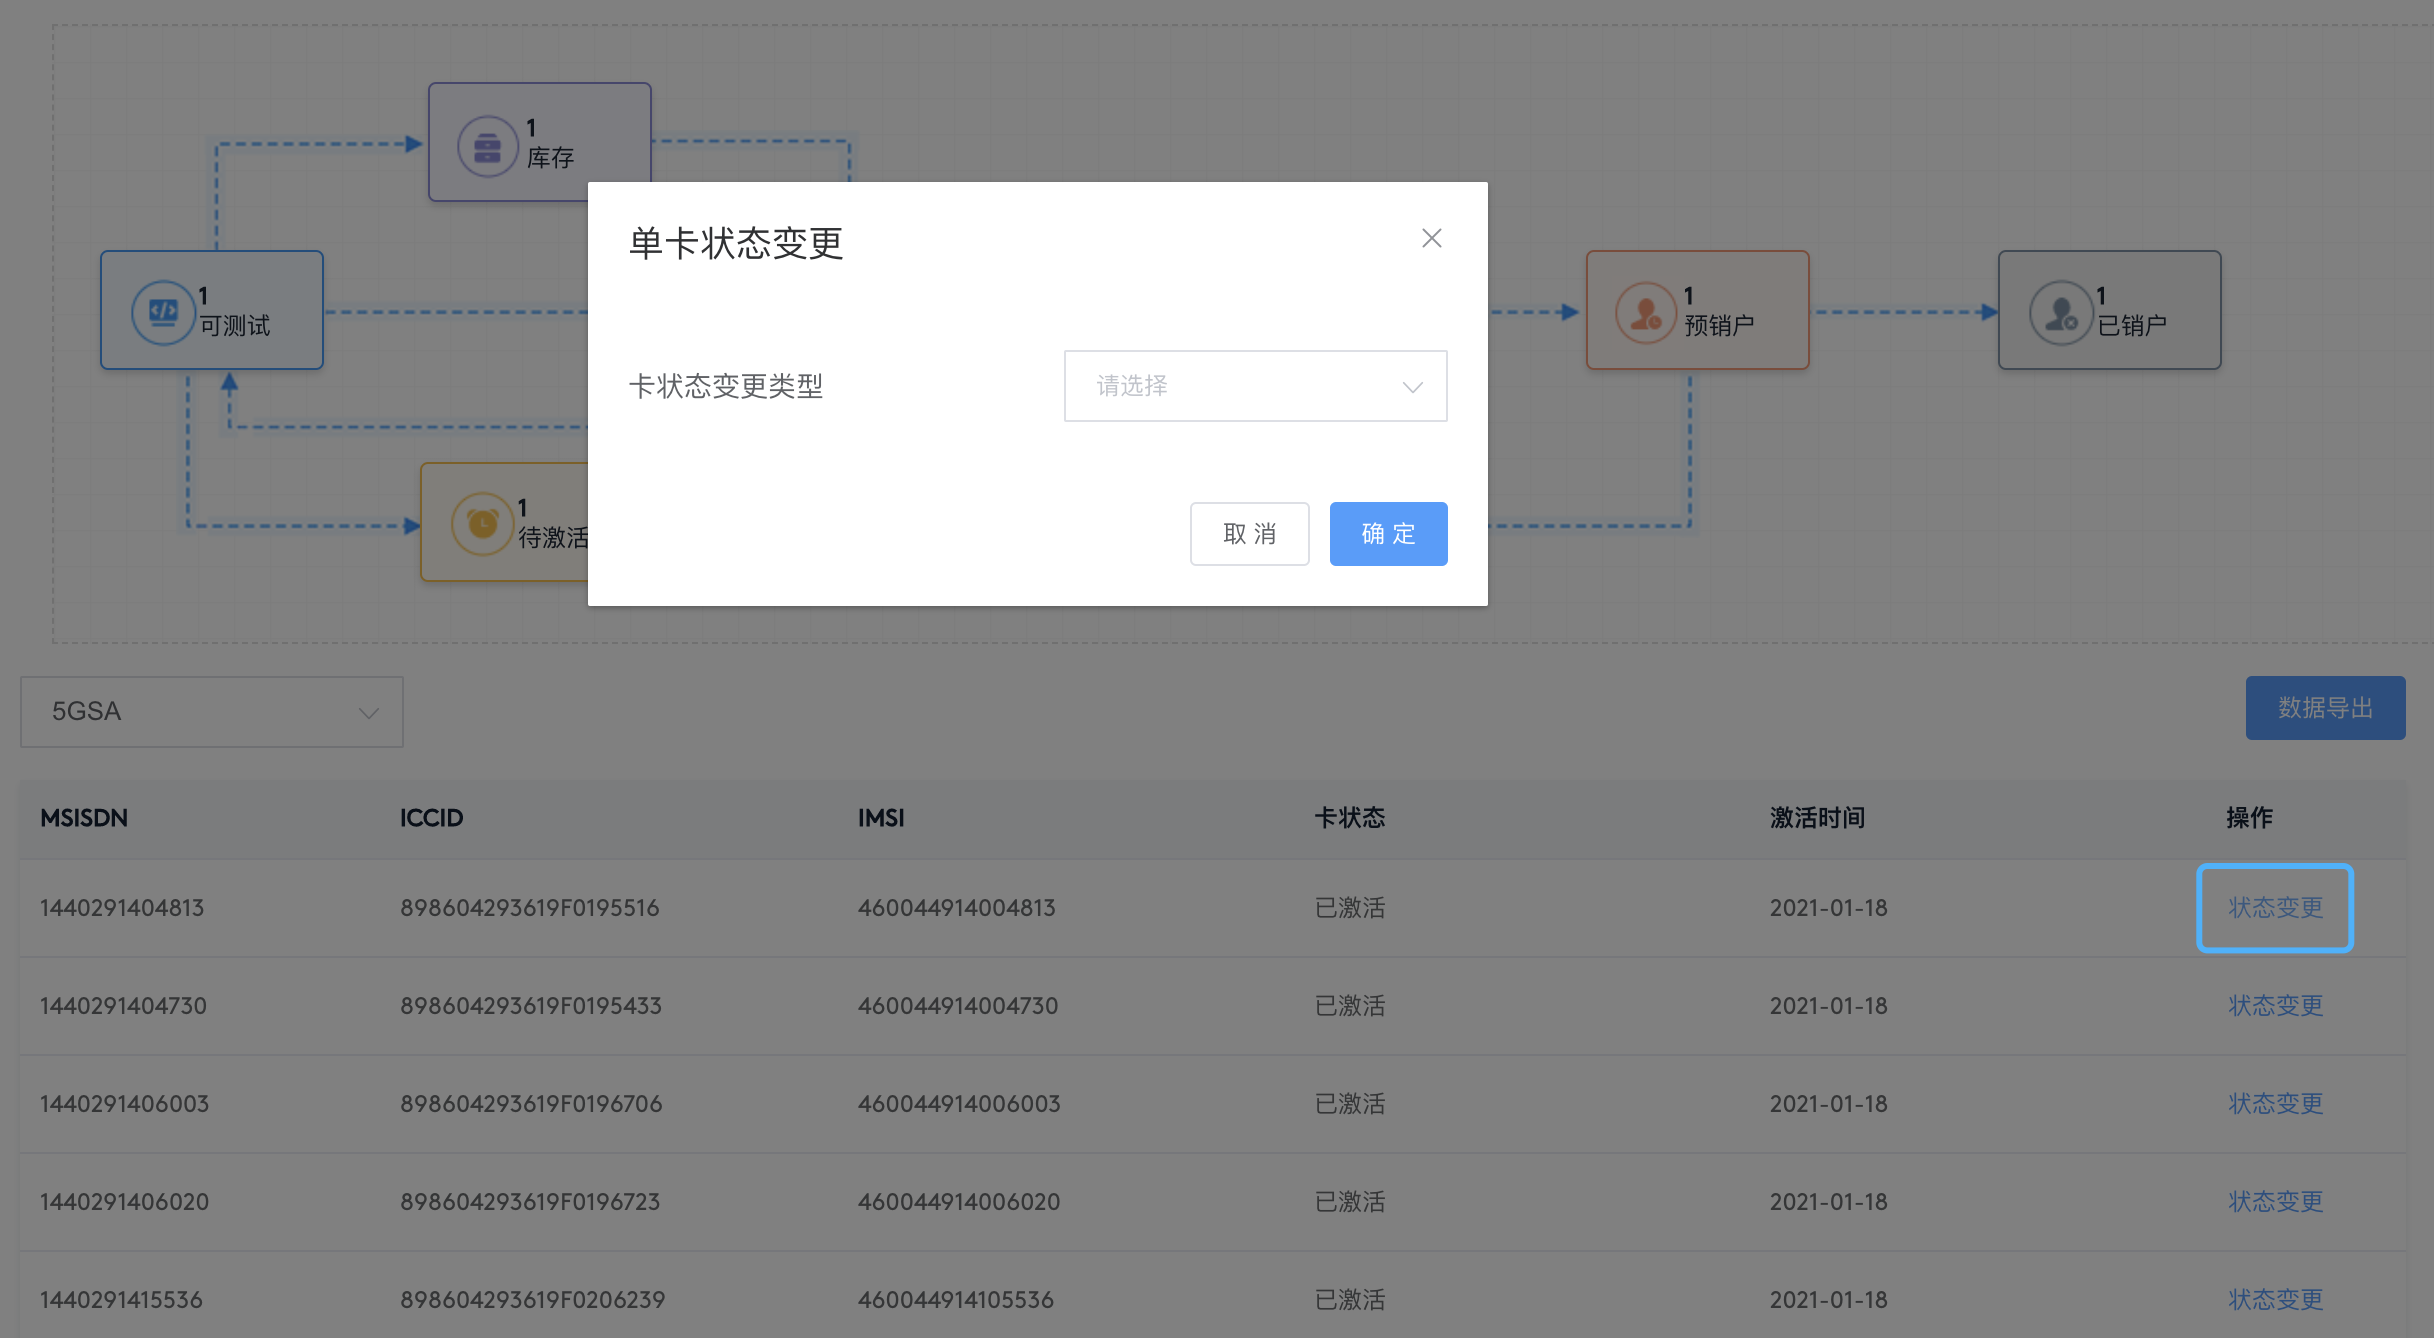Viewport: 2434px width, 1338px height.
Task: Select ICCID cell 898604293619F0196706
Action: coord(531,1103)
